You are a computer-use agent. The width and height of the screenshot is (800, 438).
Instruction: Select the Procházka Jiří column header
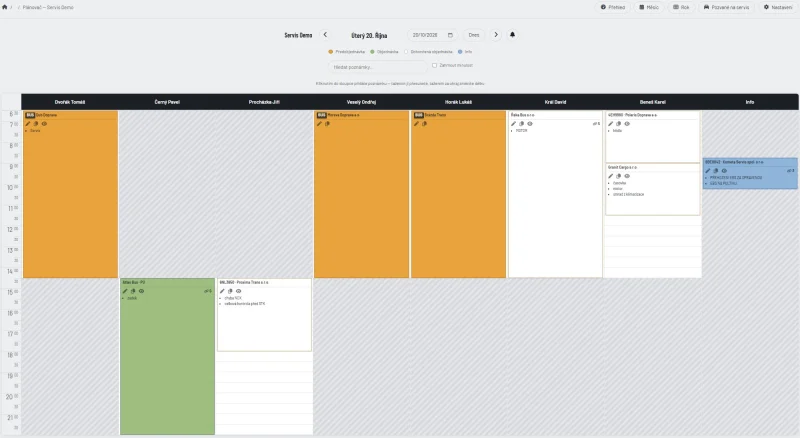264,102
